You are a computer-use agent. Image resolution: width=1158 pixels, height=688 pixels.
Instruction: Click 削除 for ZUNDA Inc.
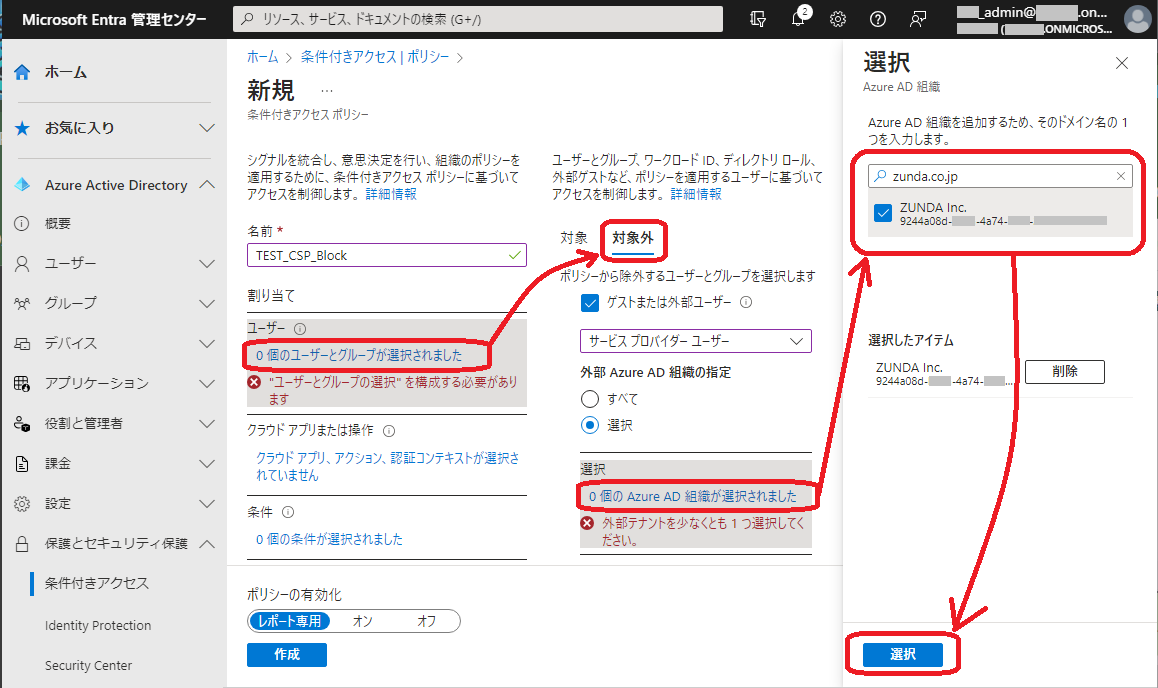click(1064, 371)
